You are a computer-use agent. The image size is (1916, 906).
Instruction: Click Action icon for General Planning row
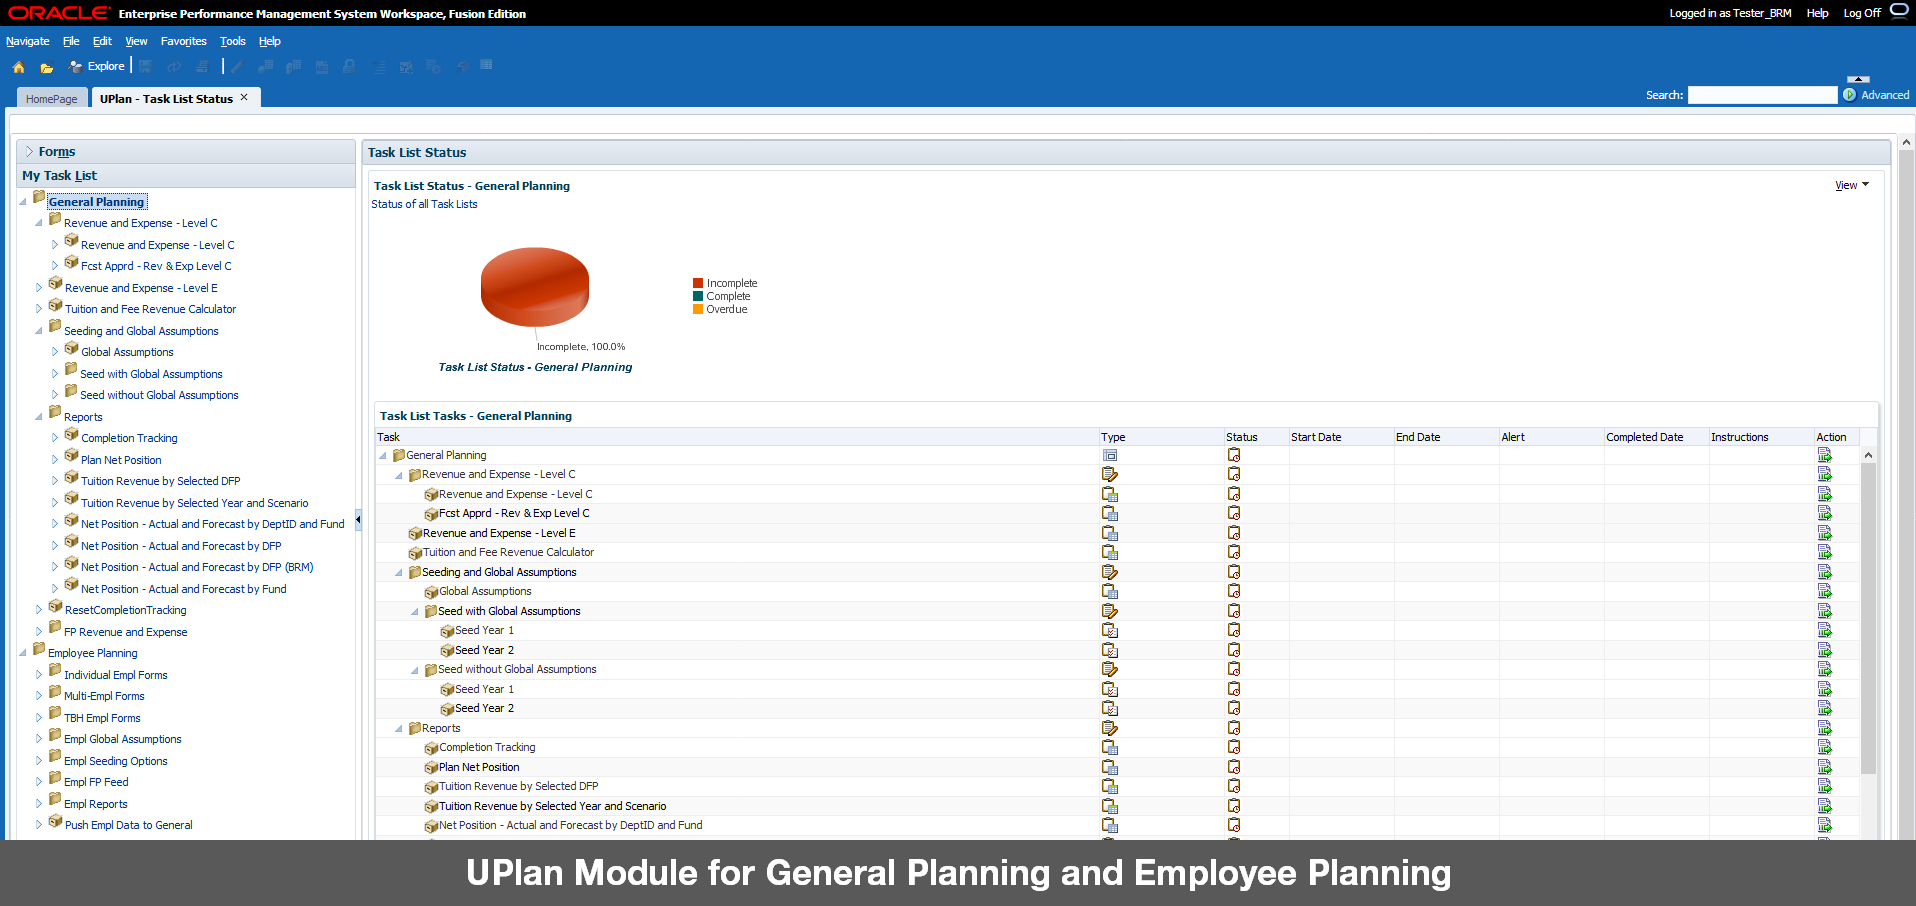point(1824,455)
